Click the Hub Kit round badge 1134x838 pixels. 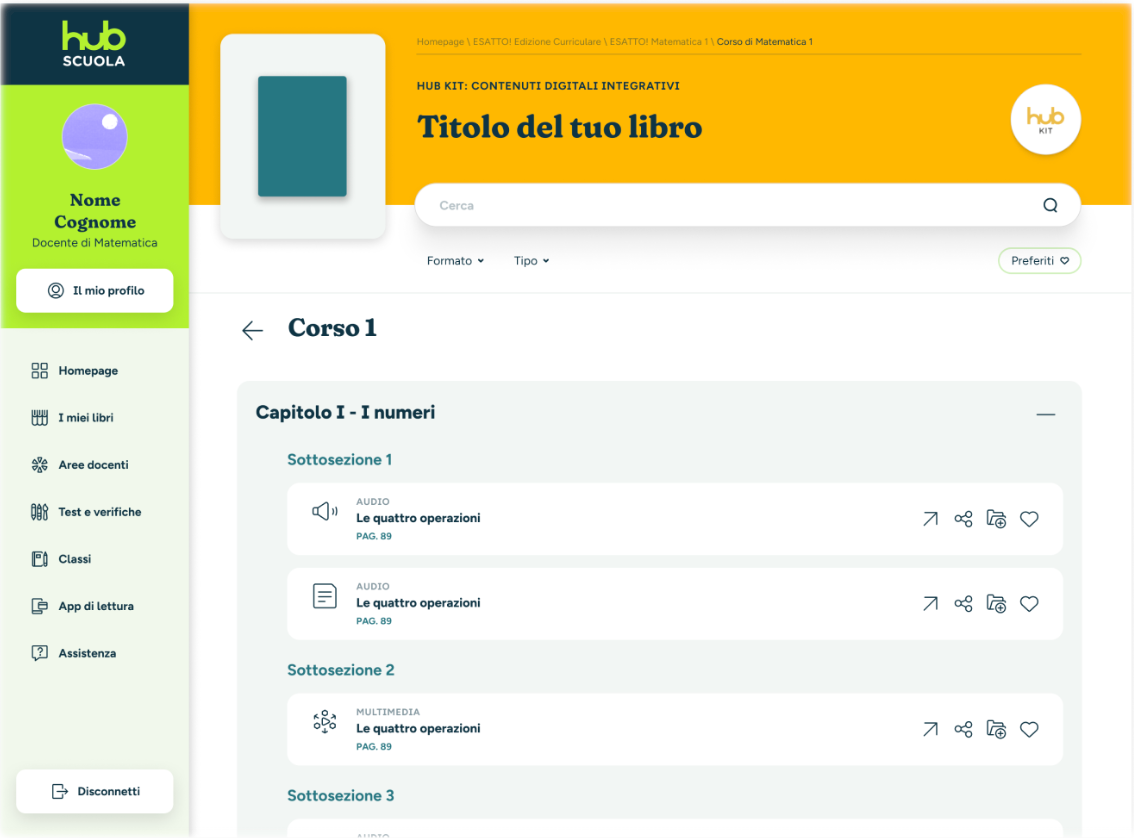click(1045, 119)
